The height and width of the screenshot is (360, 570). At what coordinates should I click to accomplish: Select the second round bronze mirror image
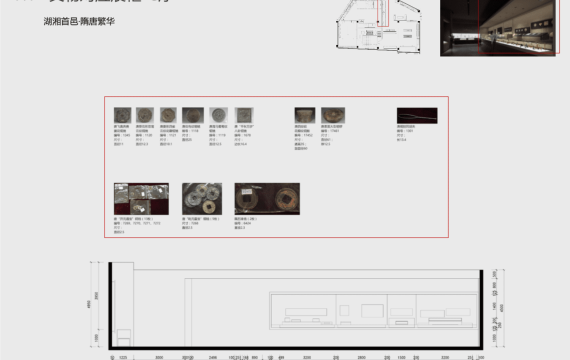coord(145,115)
